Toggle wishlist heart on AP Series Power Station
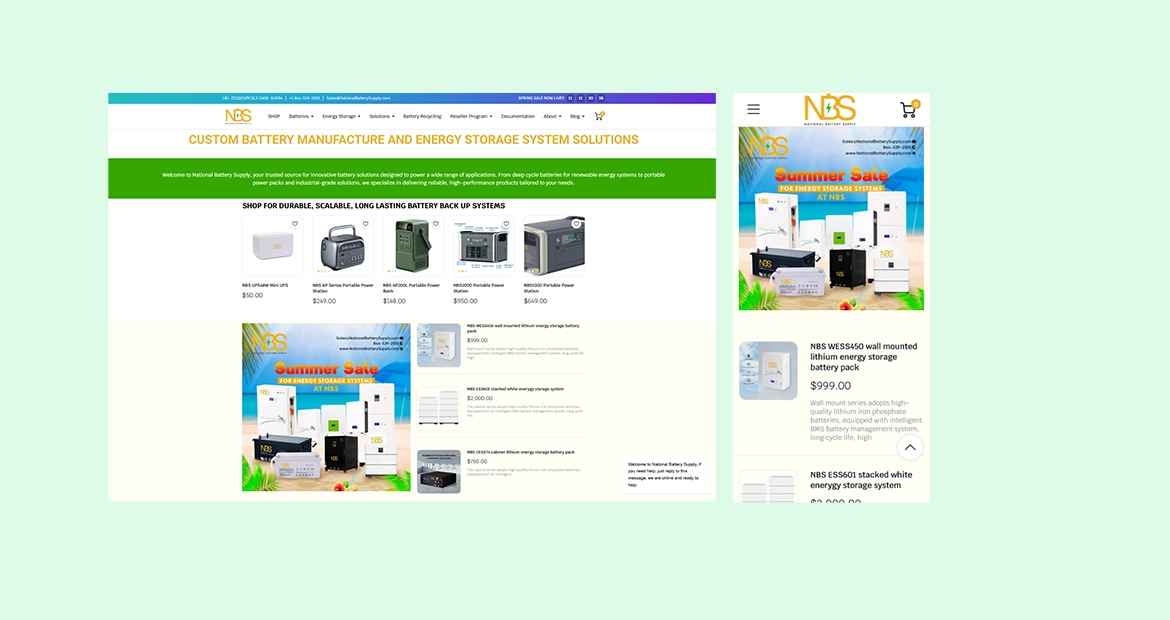The width and height of the screenshot is (1170, 620). click(x=365, y=224)
